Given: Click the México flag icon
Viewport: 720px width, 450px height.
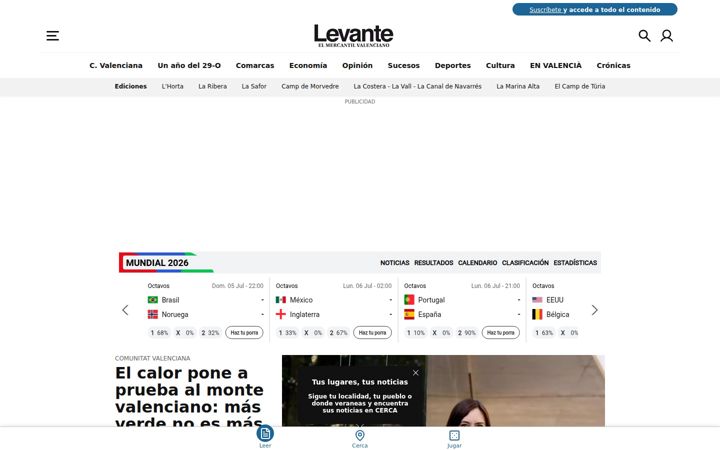Looking at the screenshot, I should (281, 300).
